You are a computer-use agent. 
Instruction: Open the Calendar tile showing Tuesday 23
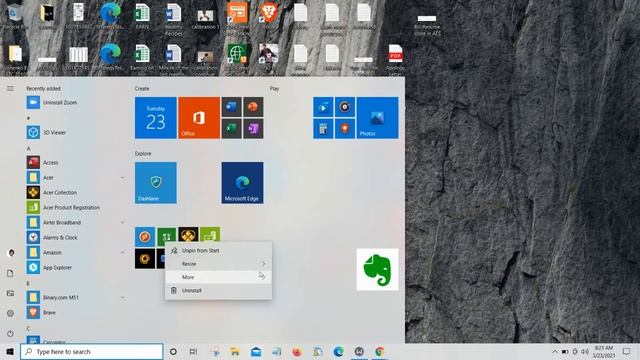click(156, 118)
